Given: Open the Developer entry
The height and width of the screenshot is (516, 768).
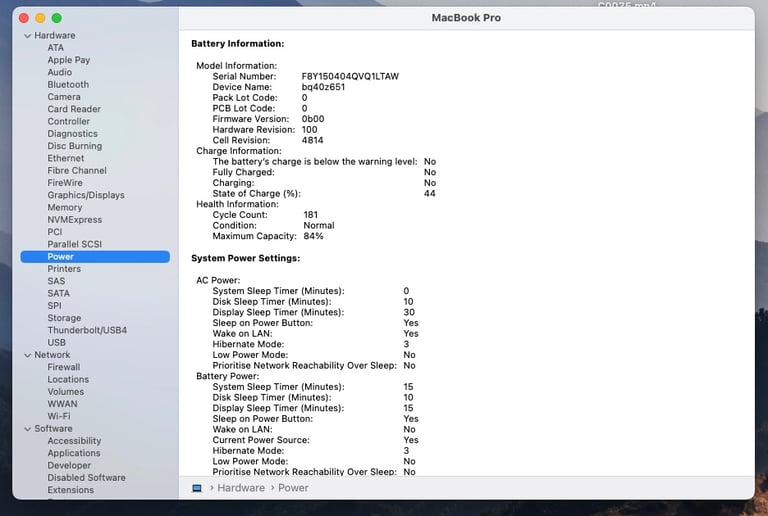Looking at the screenshot, I should tap(69, 465).
